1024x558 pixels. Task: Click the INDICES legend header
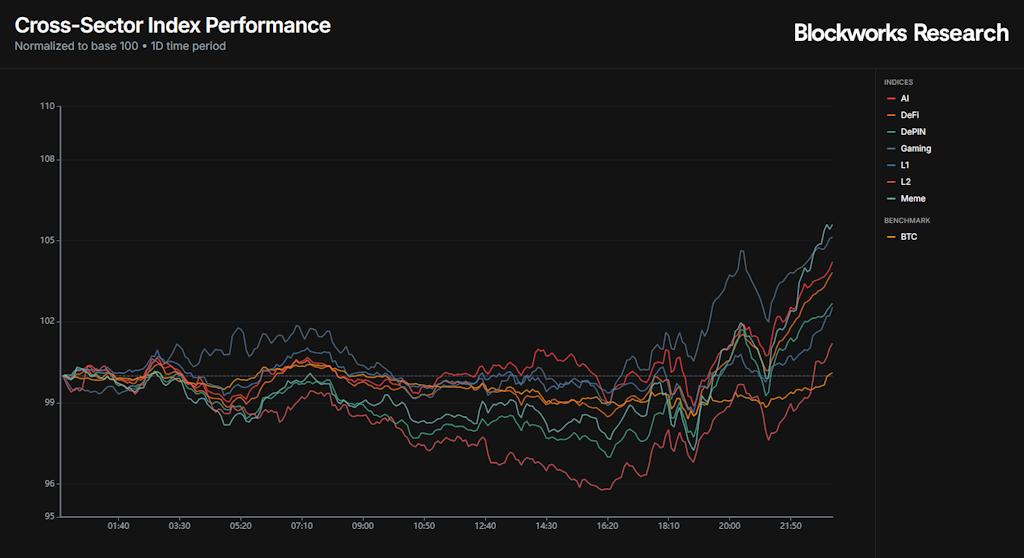898,82
